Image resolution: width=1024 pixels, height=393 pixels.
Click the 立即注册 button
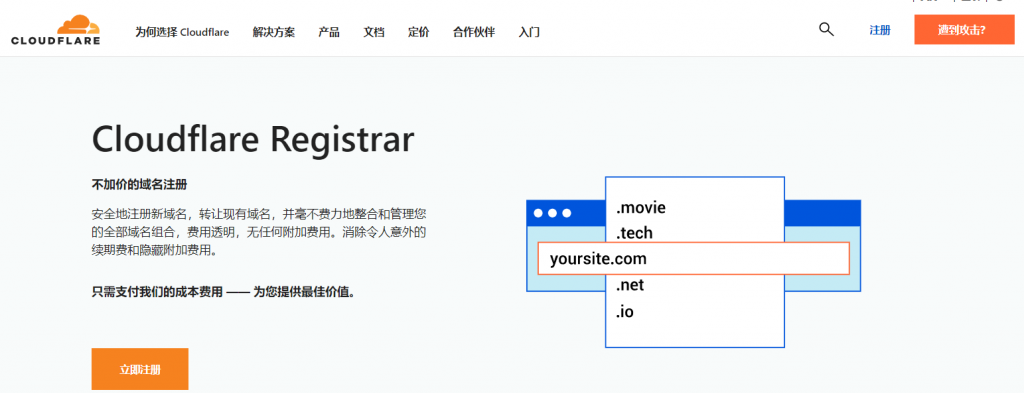(140, 369)
